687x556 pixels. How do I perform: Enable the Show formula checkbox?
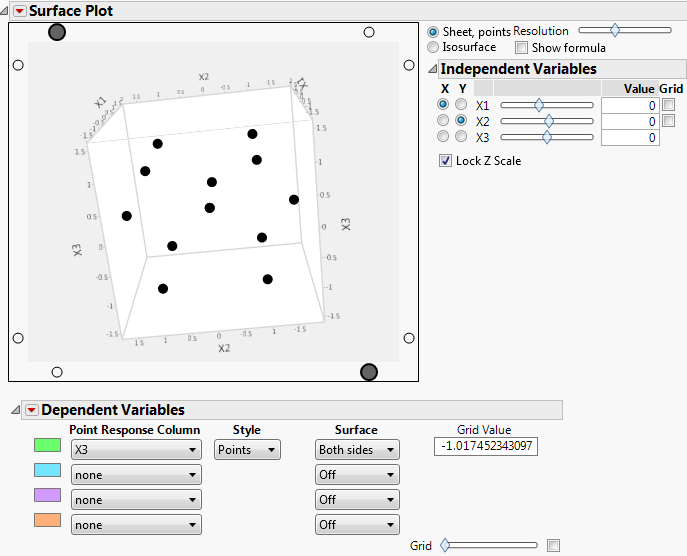521,48
